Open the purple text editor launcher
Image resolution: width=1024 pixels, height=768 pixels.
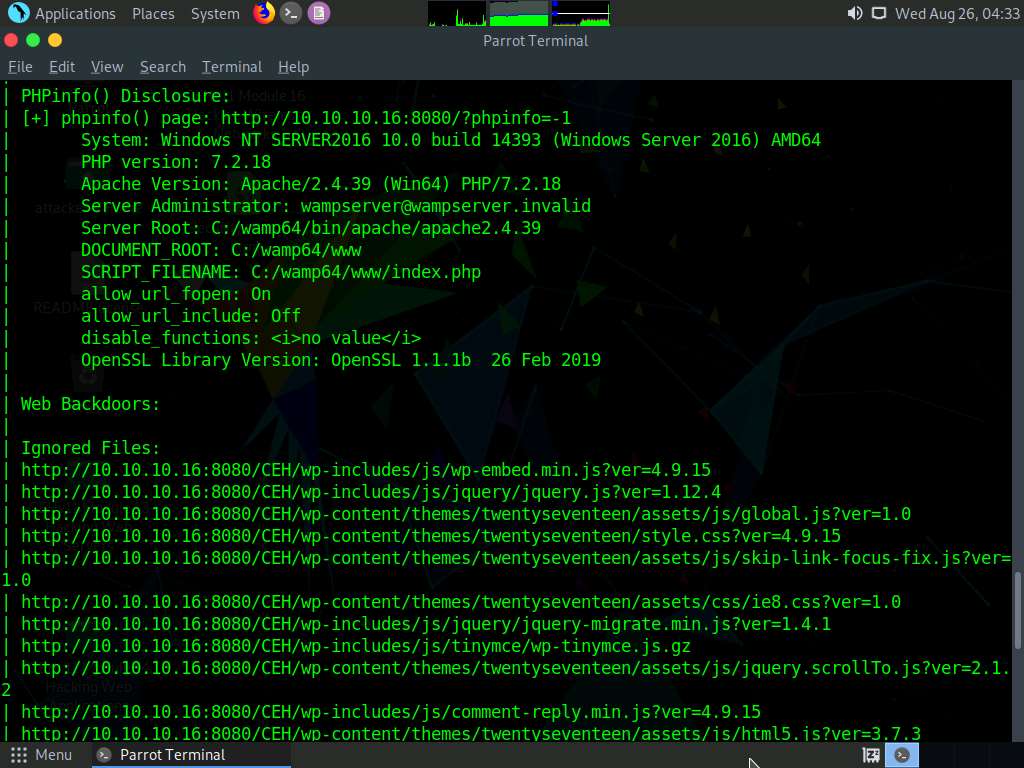pyautogui.click(x=319, y=13)
